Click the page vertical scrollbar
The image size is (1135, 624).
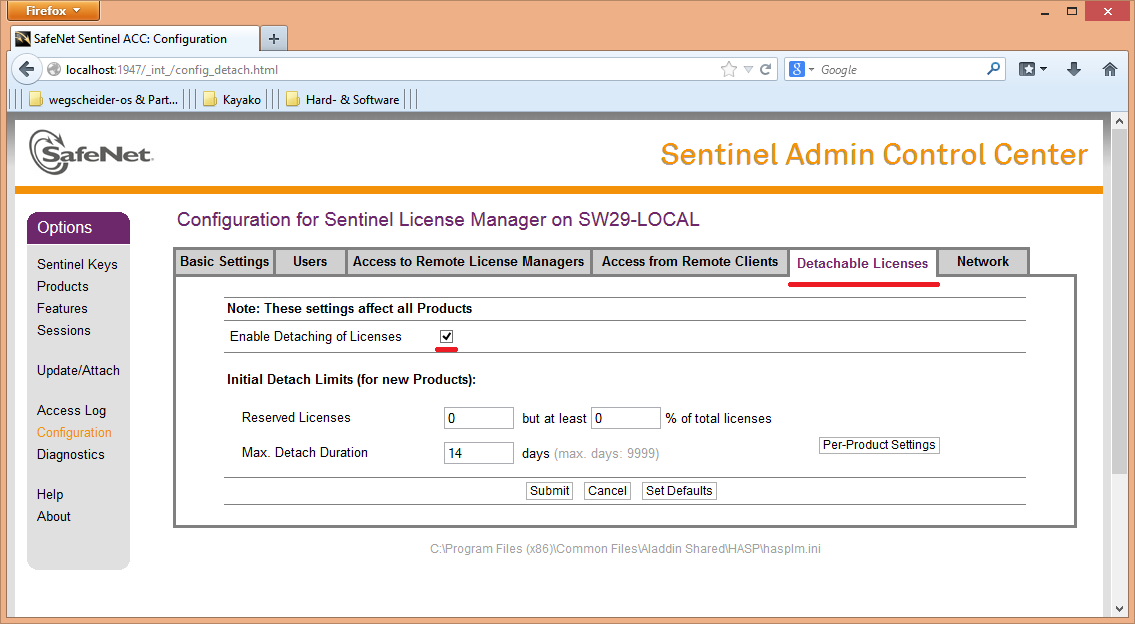tap(1118, 302)
